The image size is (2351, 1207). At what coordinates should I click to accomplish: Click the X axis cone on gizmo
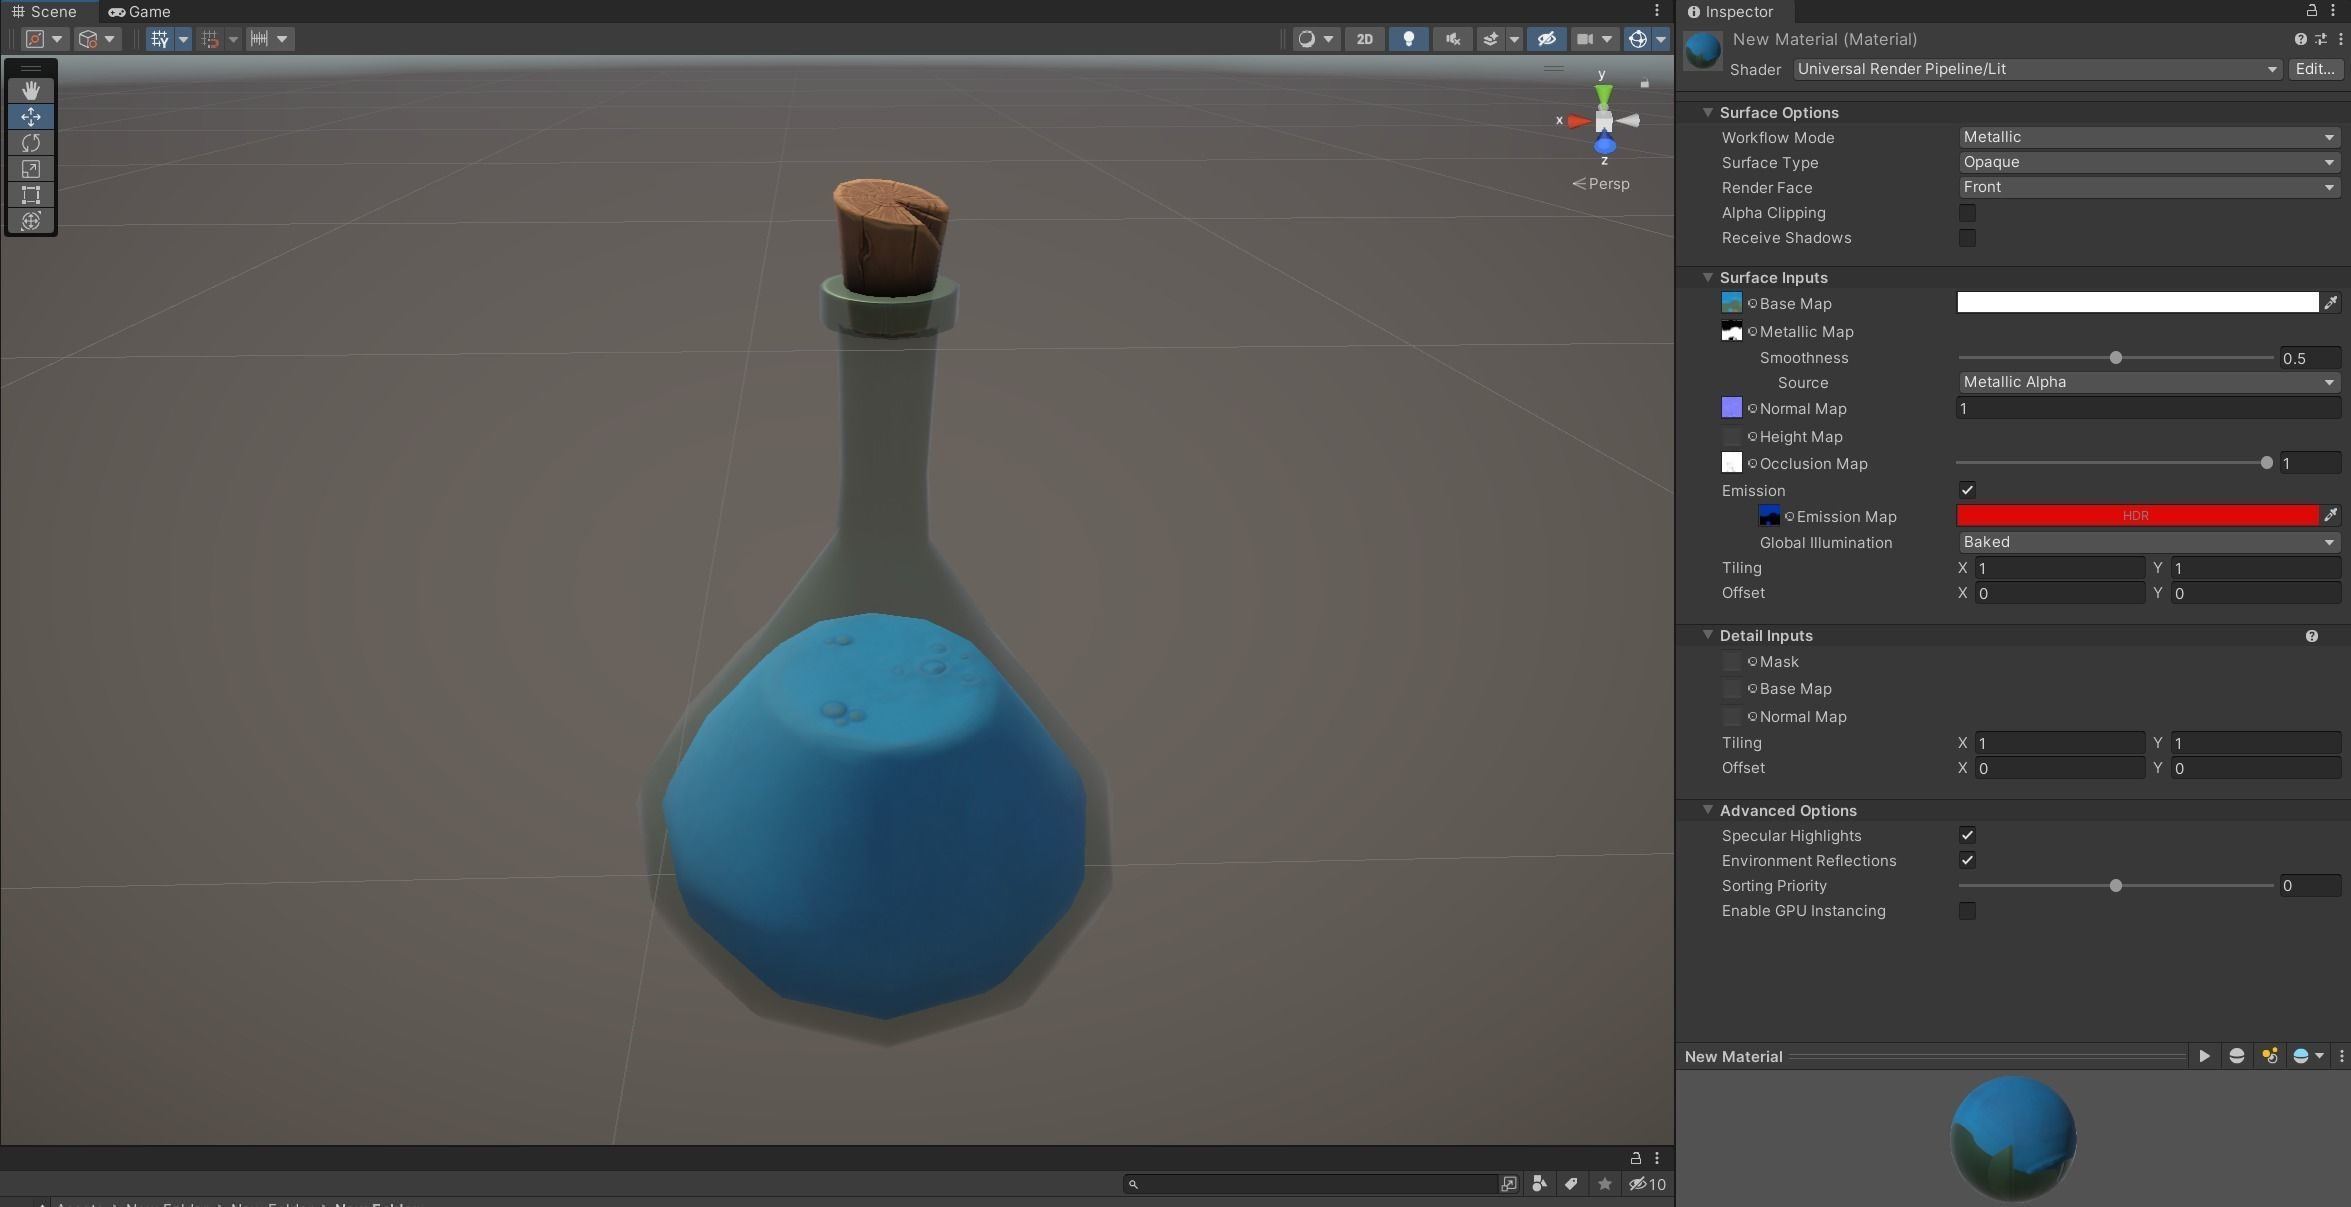click(x=1578, y=121)
